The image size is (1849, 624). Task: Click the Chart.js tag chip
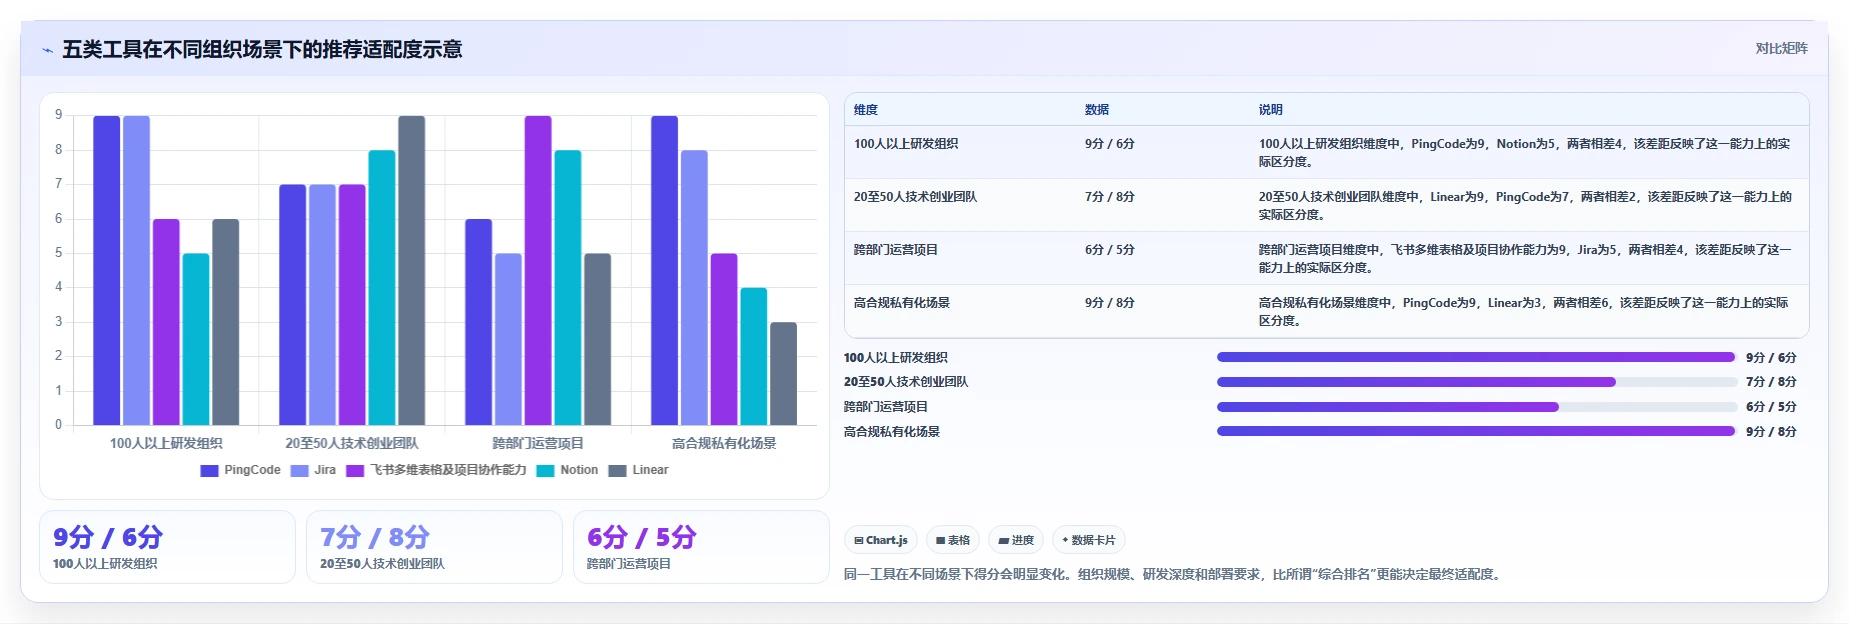coord(881,540)
